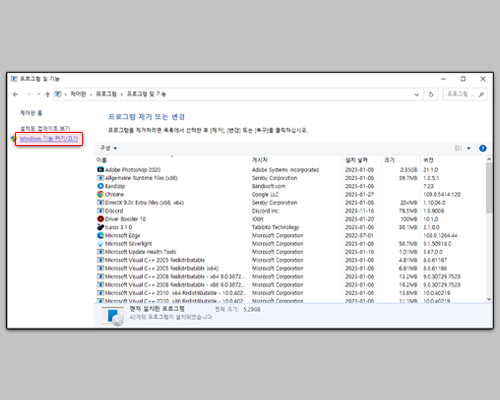Click publisher Bandisoft.com cell
This screenshot has width=500, height=400.
pyautogui.click(x=269, y=186)
